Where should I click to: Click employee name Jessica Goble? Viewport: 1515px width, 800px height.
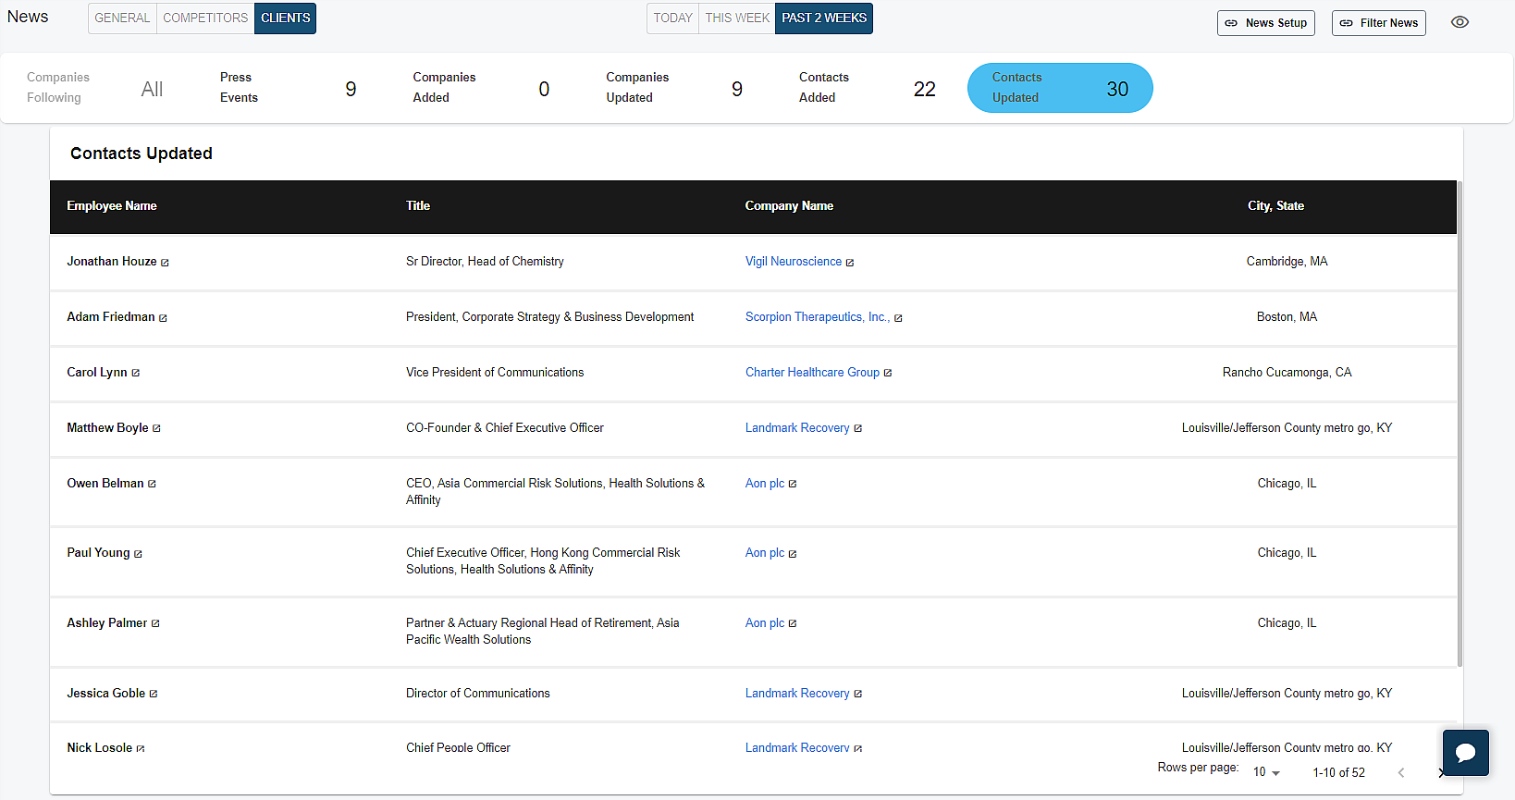point(106,693)
